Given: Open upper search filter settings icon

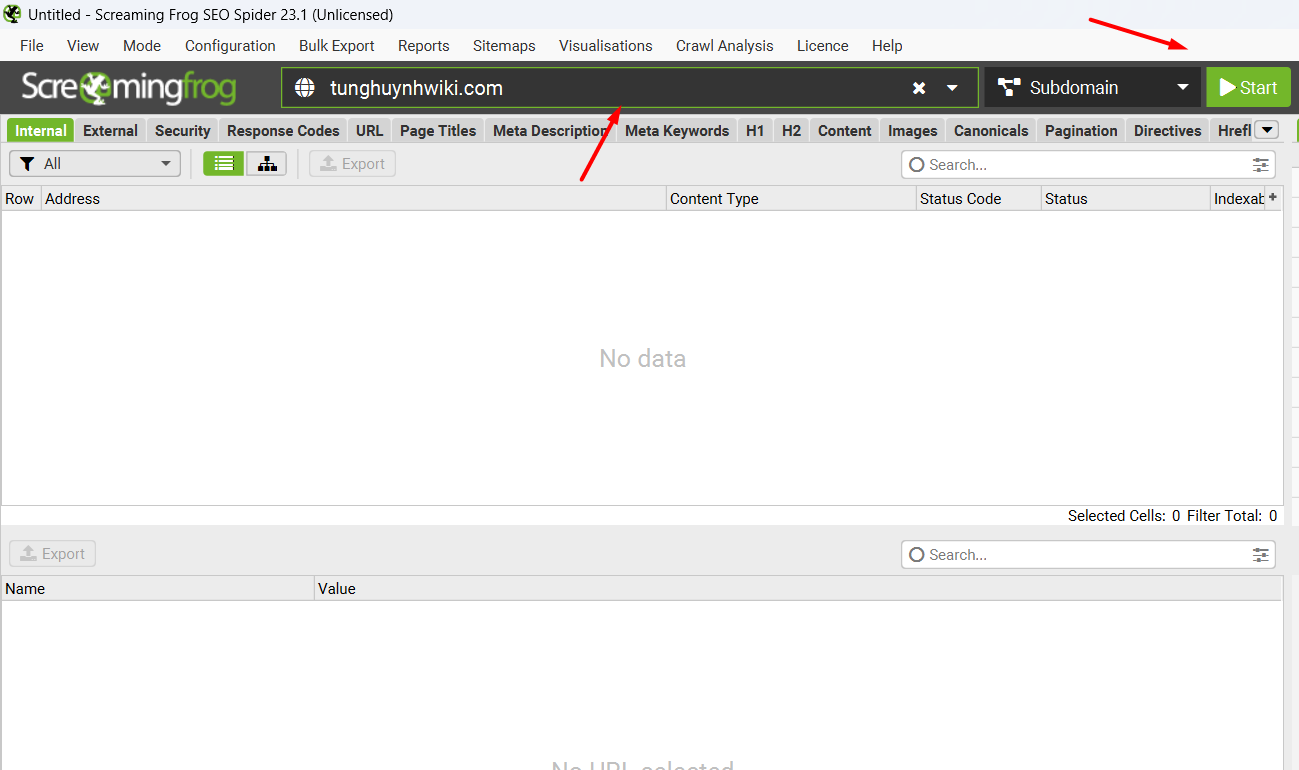Looking at the screenshot, I should pyautogui.click(x=1261, y=165).
